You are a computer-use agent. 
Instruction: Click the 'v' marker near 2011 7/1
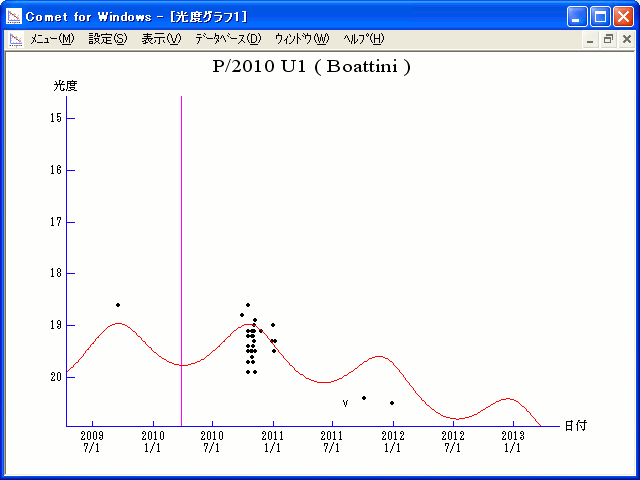345,403
